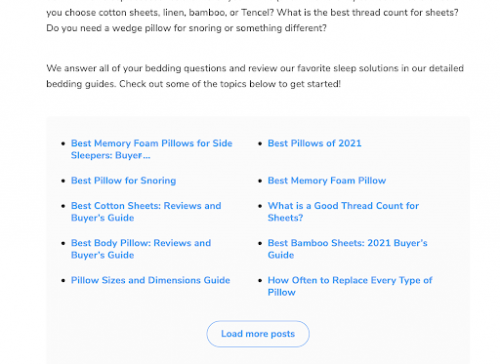Viewport: 500px width, 364px height.
Task: Click the Load more posts button
Action: coord(258,334)
